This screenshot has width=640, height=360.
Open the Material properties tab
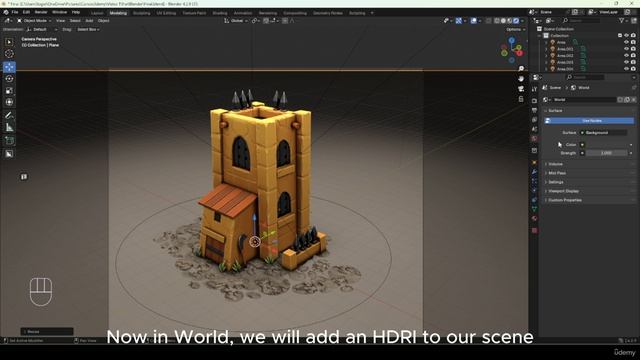(x=534, y=218)
